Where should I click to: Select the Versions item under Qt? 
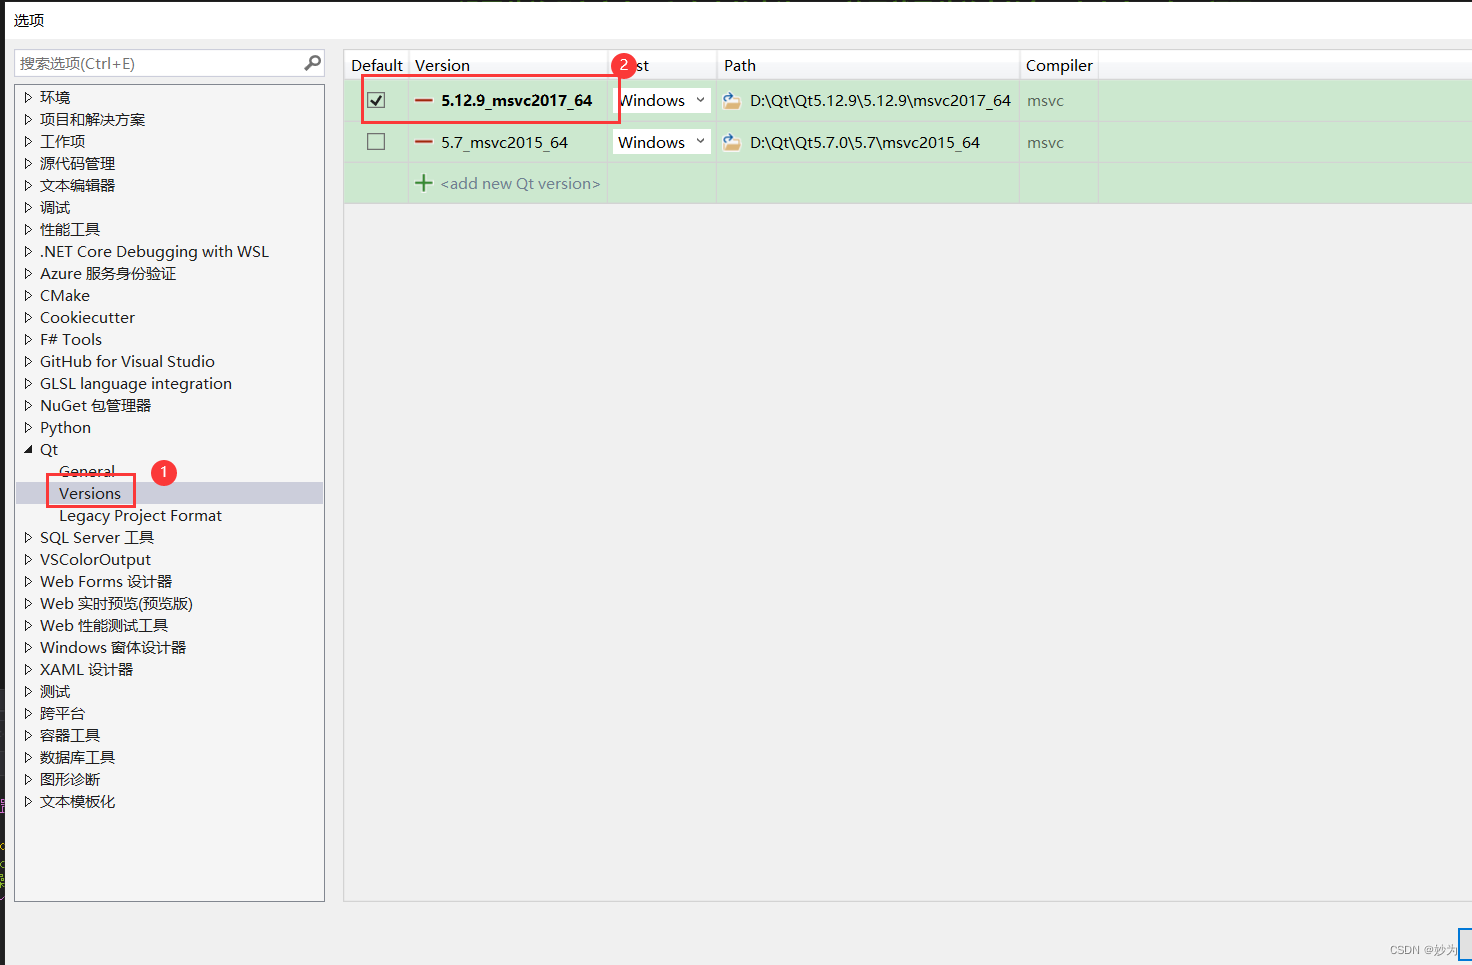[90, 493]
